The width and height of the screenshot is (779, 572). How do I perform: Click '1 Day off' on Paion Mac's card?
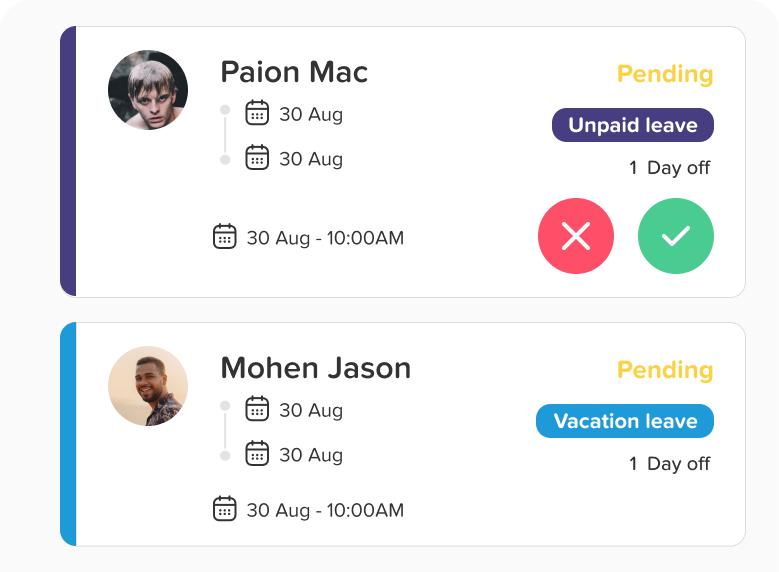pyautogui.click(x=669, y=168)
